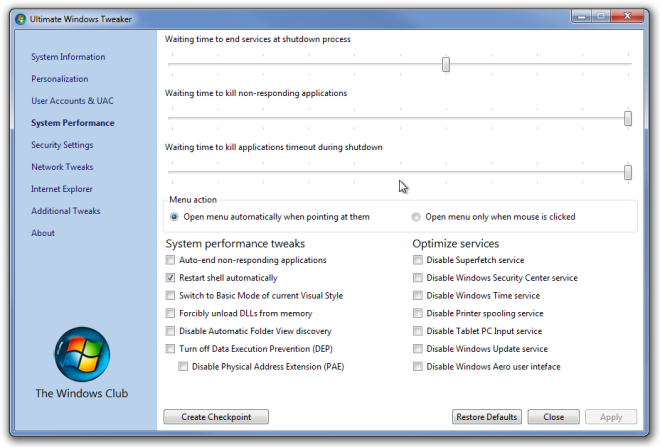Click the Create Checkpoint button

point(216,417)
